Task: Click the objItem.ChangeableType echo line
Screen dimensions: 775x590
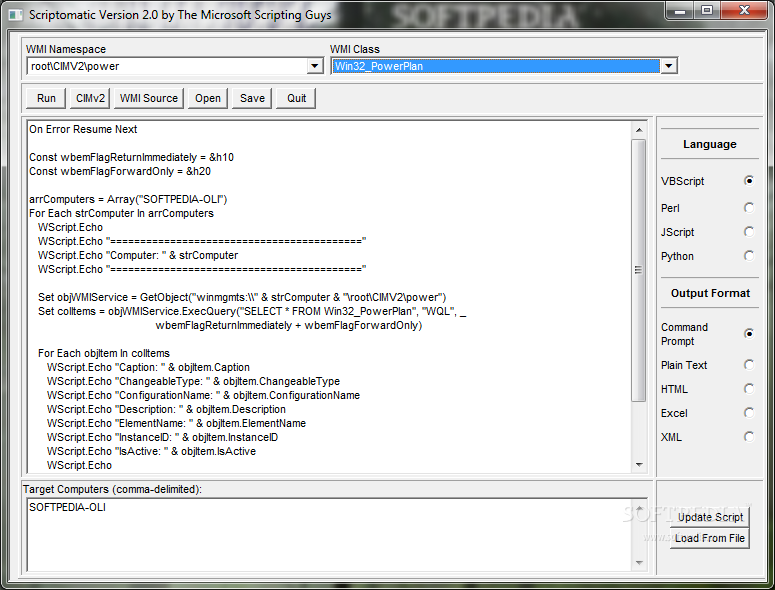Action: [193, 381]
